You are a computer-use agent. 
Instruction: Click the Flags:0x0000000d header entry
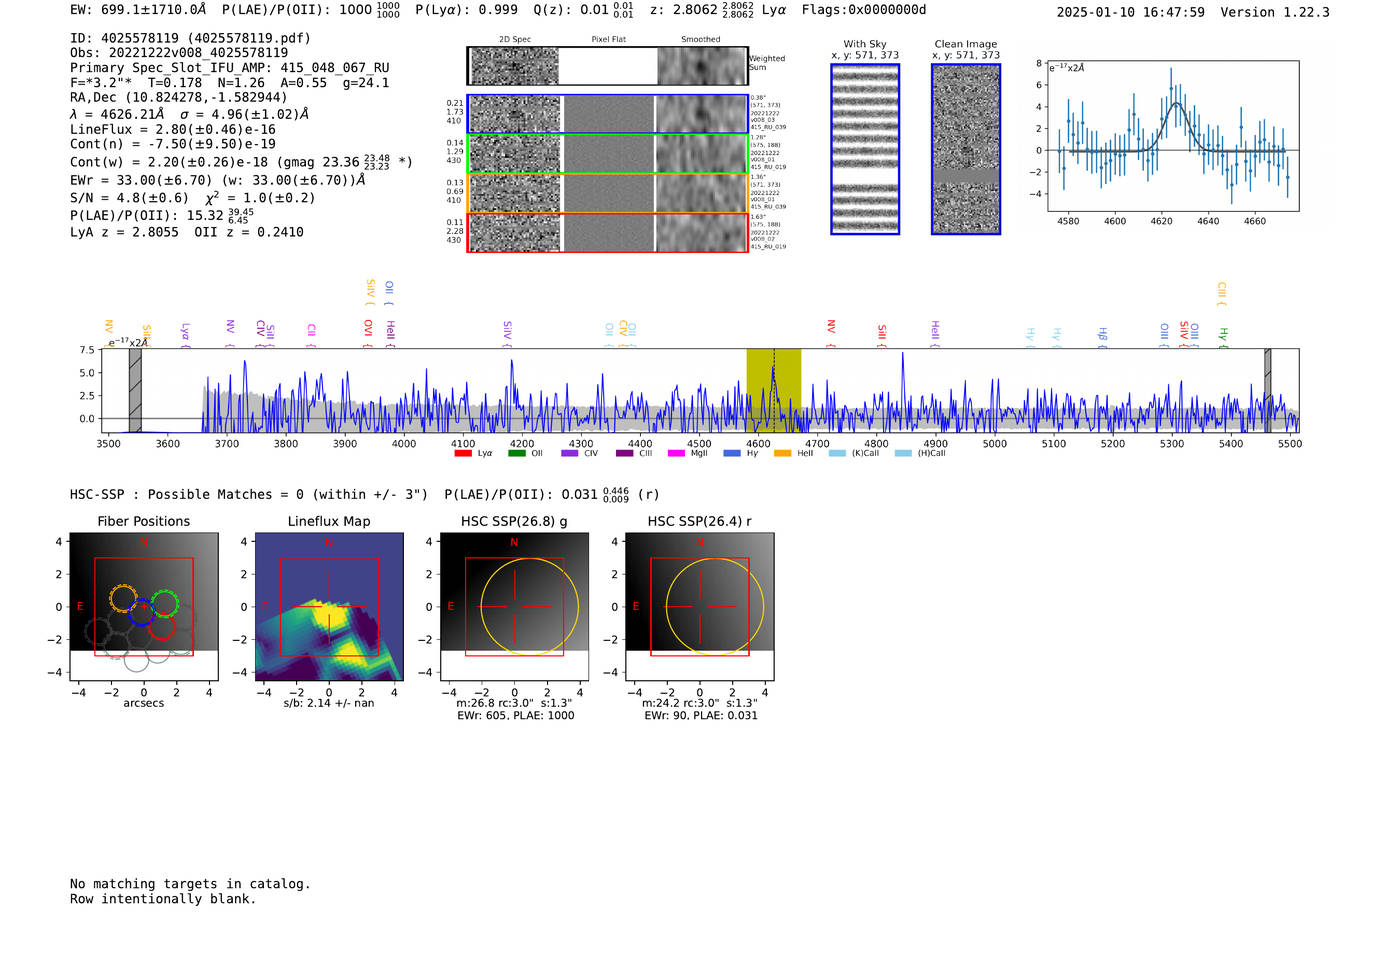pyautogui.click(x=864, y=10)
